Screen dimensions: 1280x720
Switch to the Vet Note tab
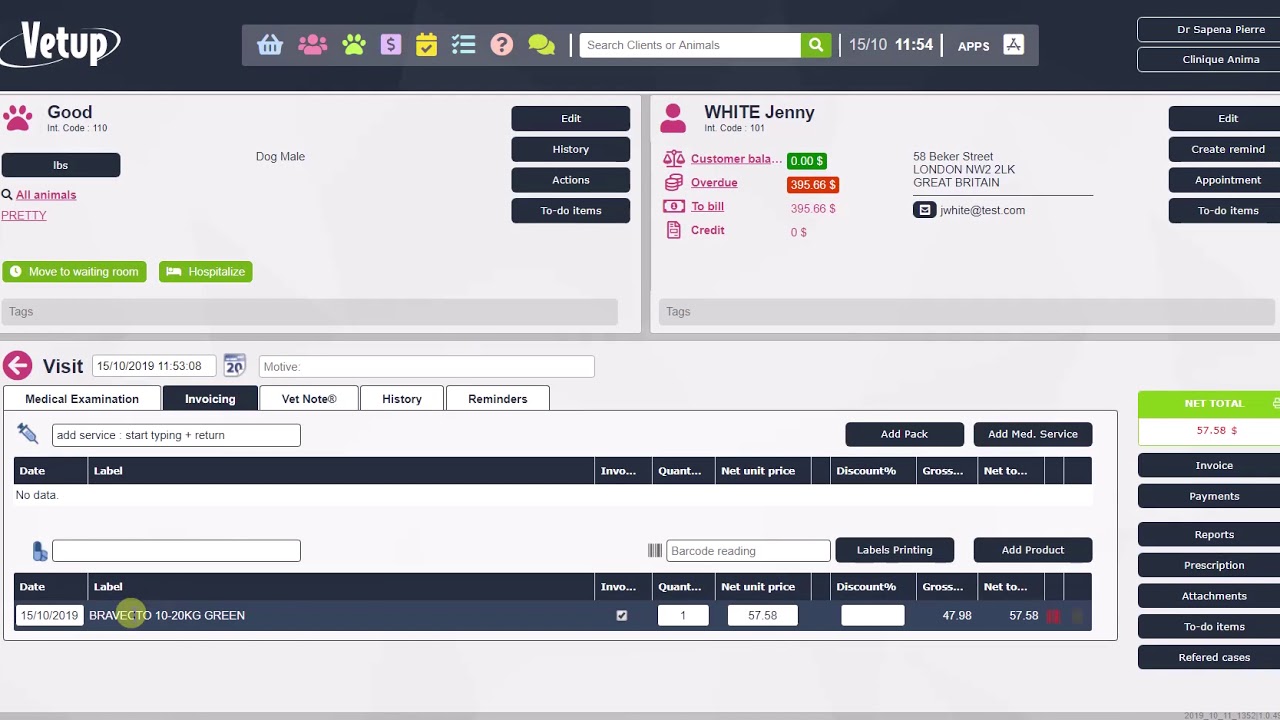[x=309, y=399]
